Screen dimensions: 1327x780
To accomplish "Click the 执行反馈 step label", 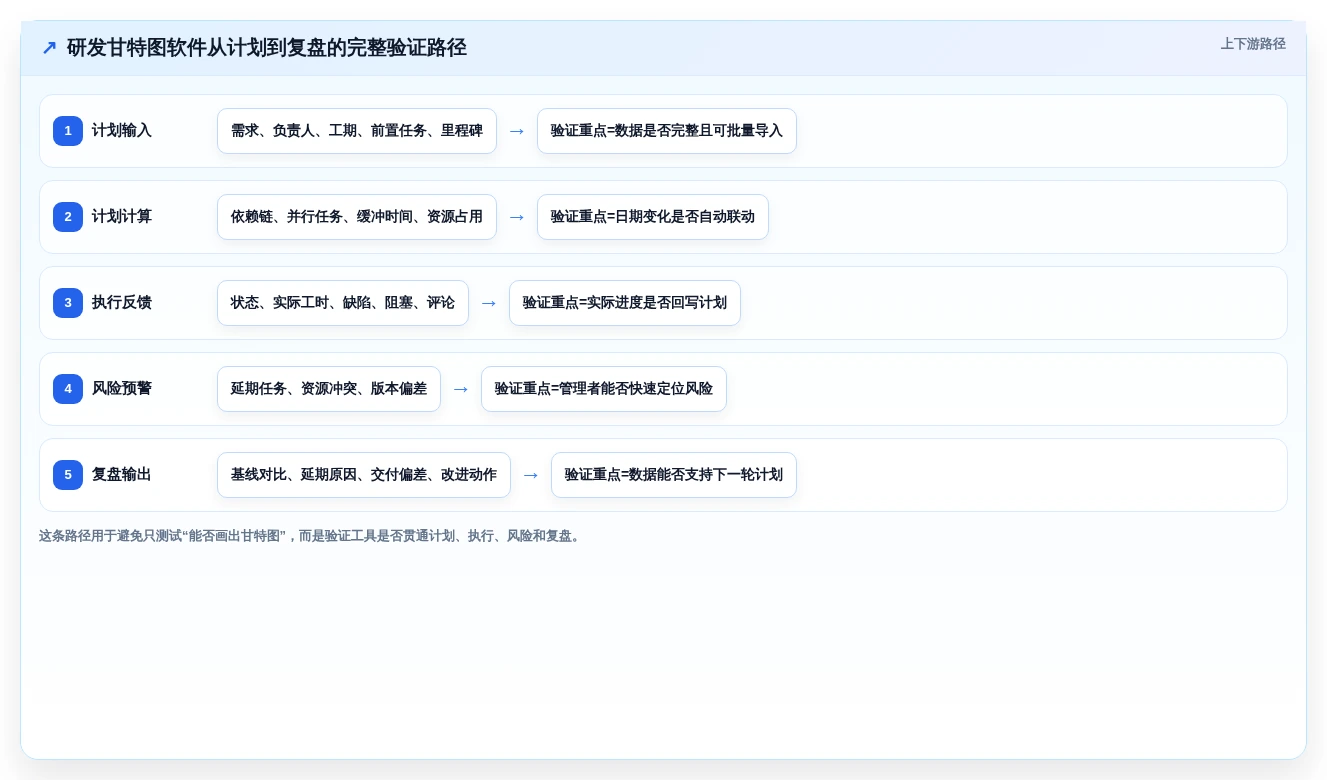I will point(122,303).
